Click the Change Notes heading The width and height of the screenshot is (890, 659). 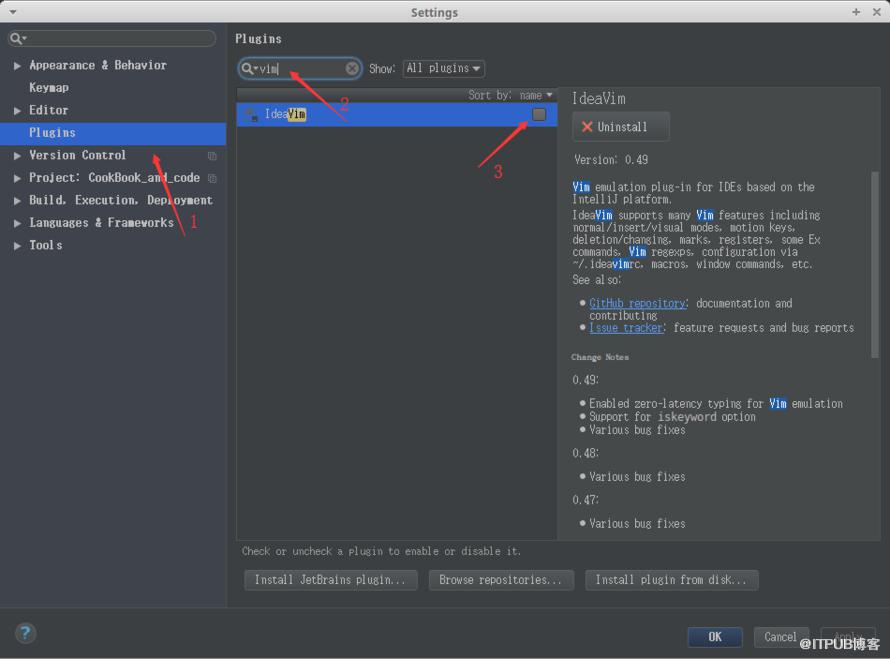[600, 357]
